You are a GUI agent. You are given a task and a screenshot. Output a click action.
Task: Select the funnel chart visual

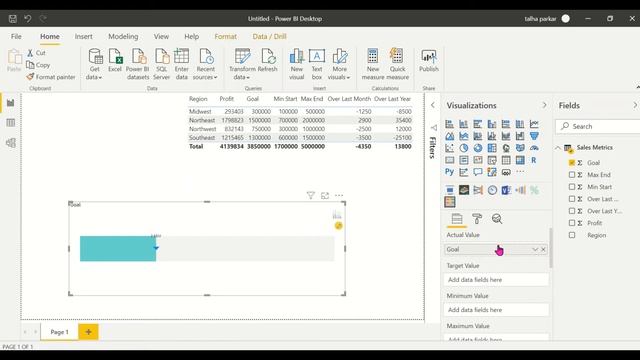[x=534, y=136]
